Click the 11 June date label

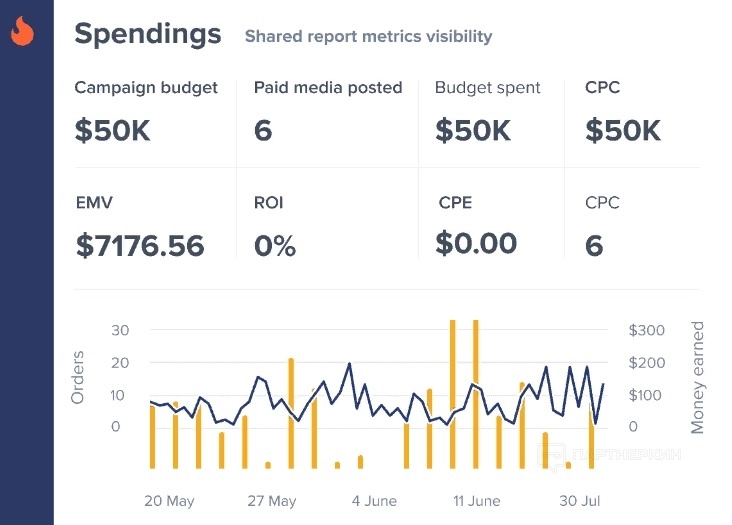tap(476, 501)
